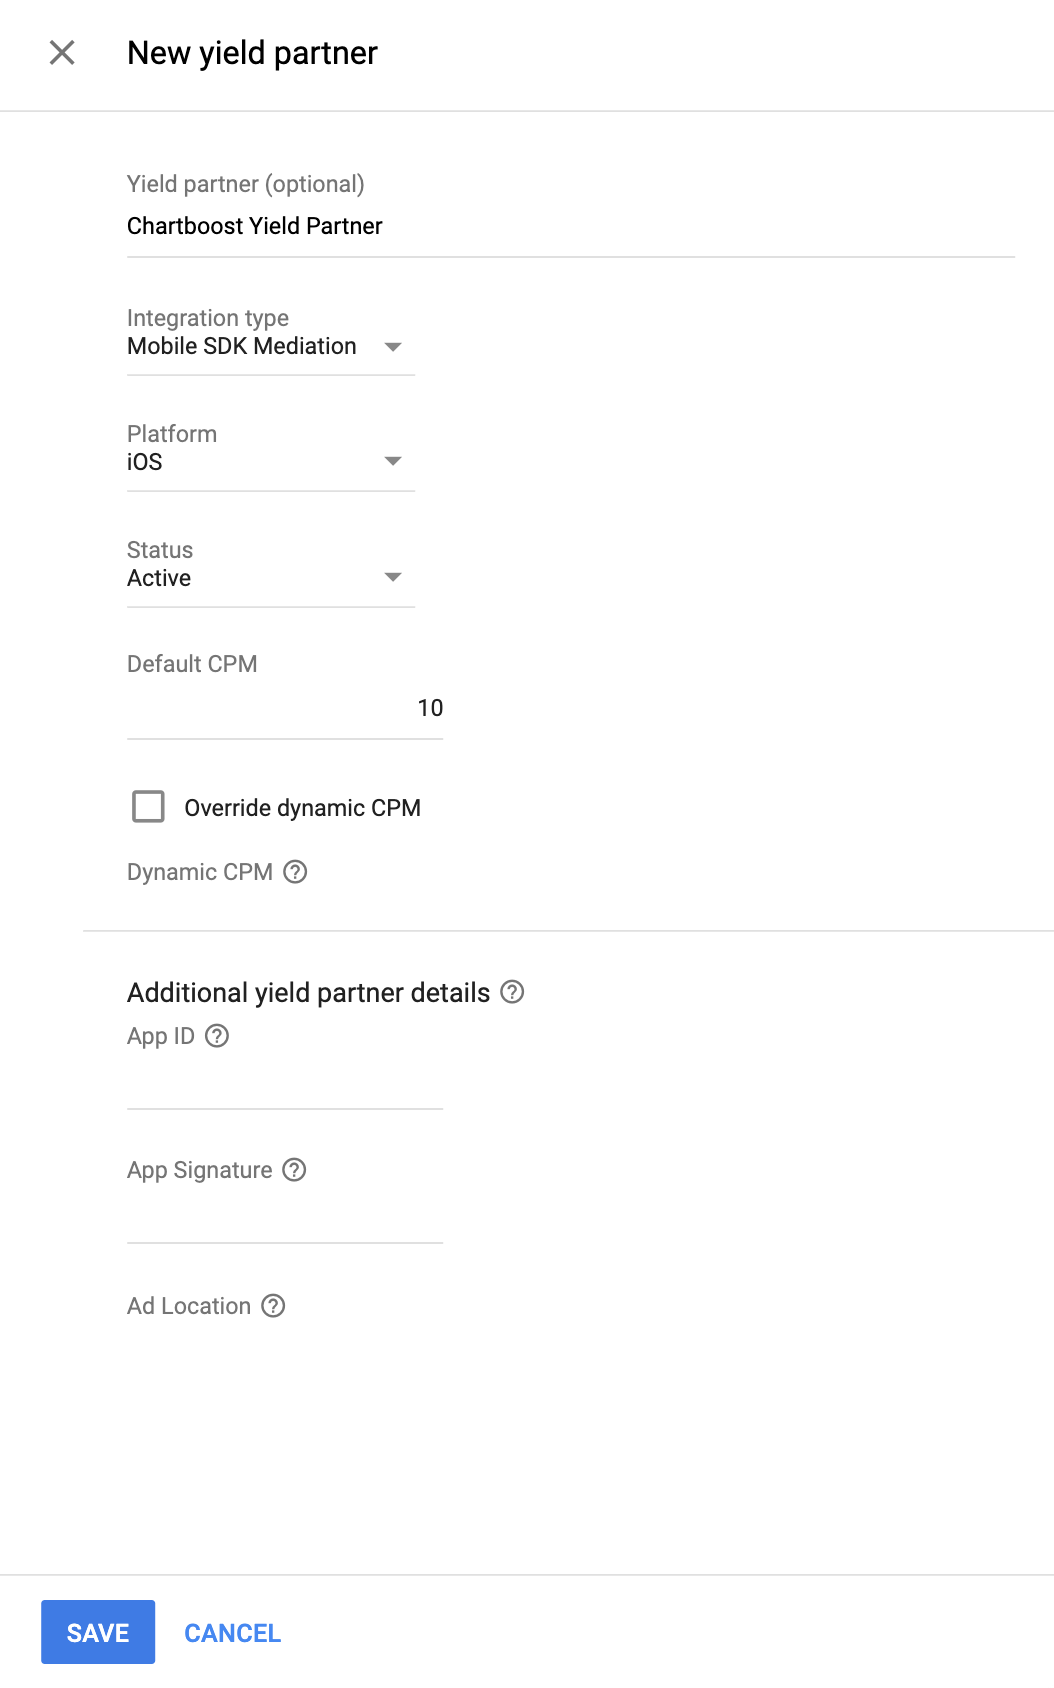The height and width of the screenshot is (1688, 1054).
Task: View the App Signature help tooltip icon
Action: tap(294, 1170)
